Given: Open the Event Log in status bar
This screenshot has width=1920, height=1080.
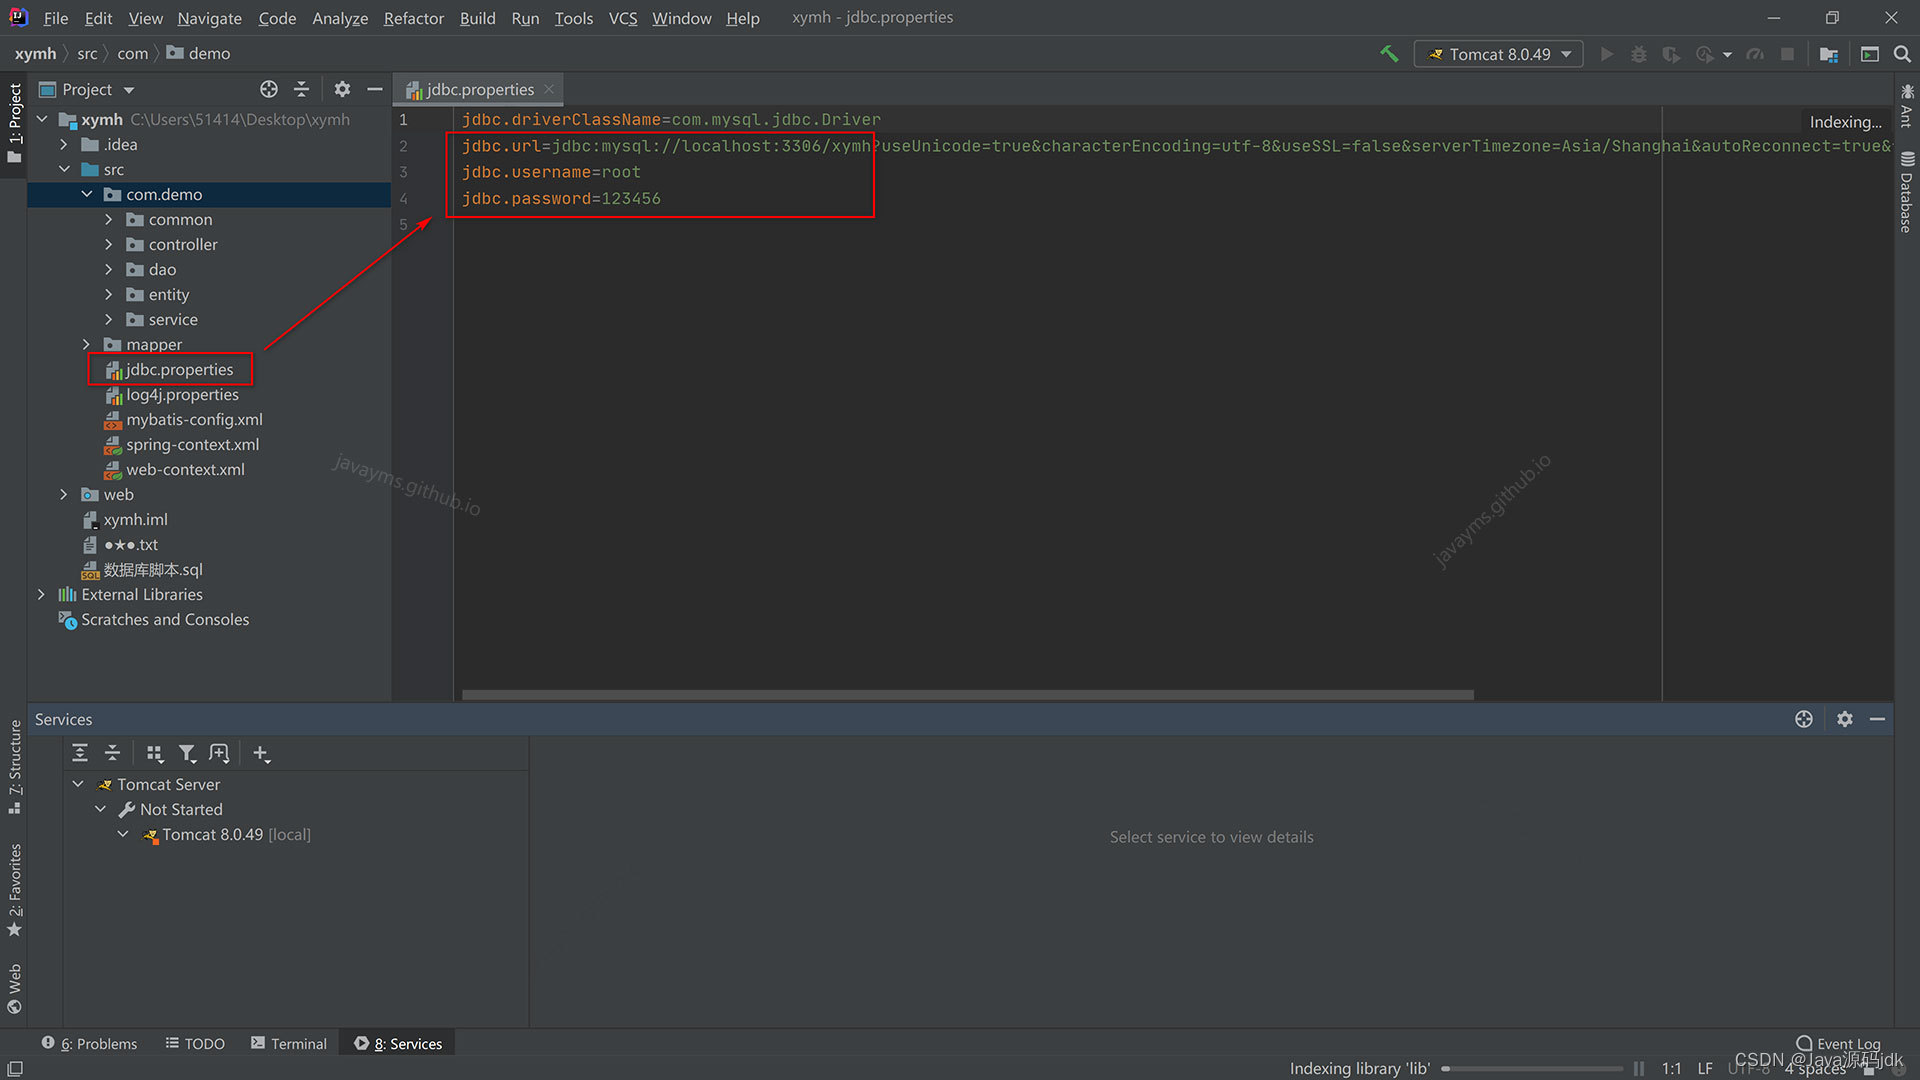Looking at the screenshot, I should click(1838, 1043).
